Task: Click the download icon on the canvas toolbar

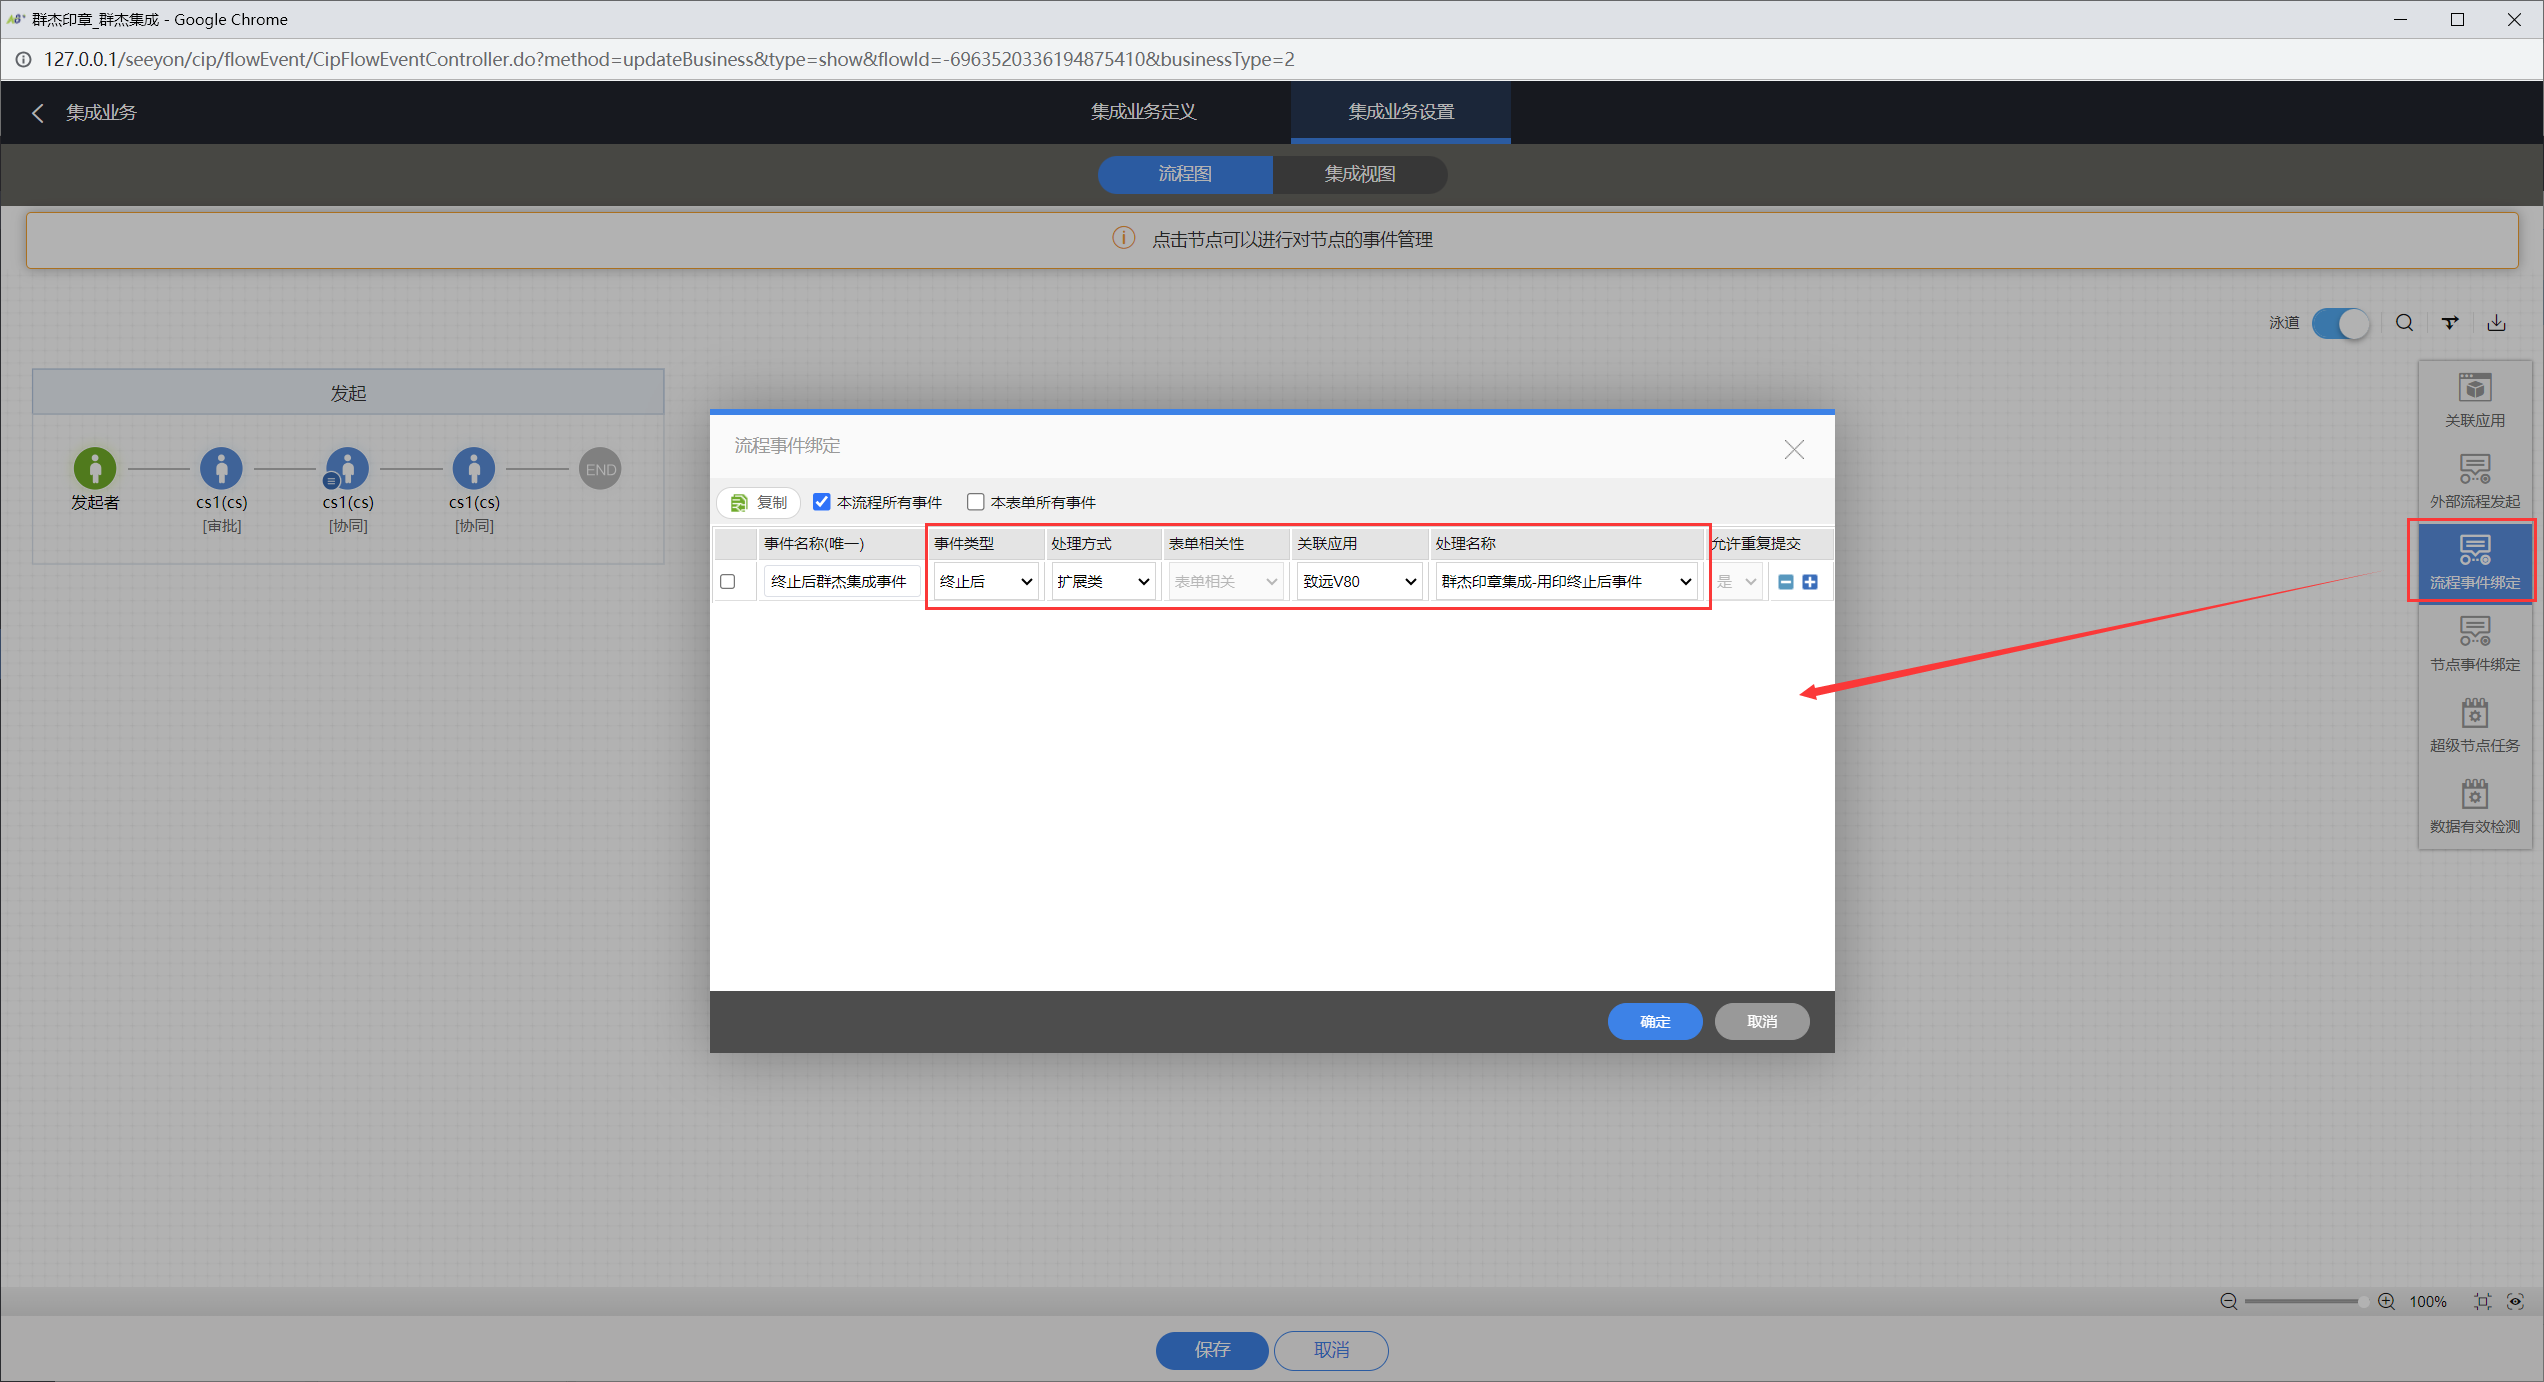Action: [x=2496, y=323]
